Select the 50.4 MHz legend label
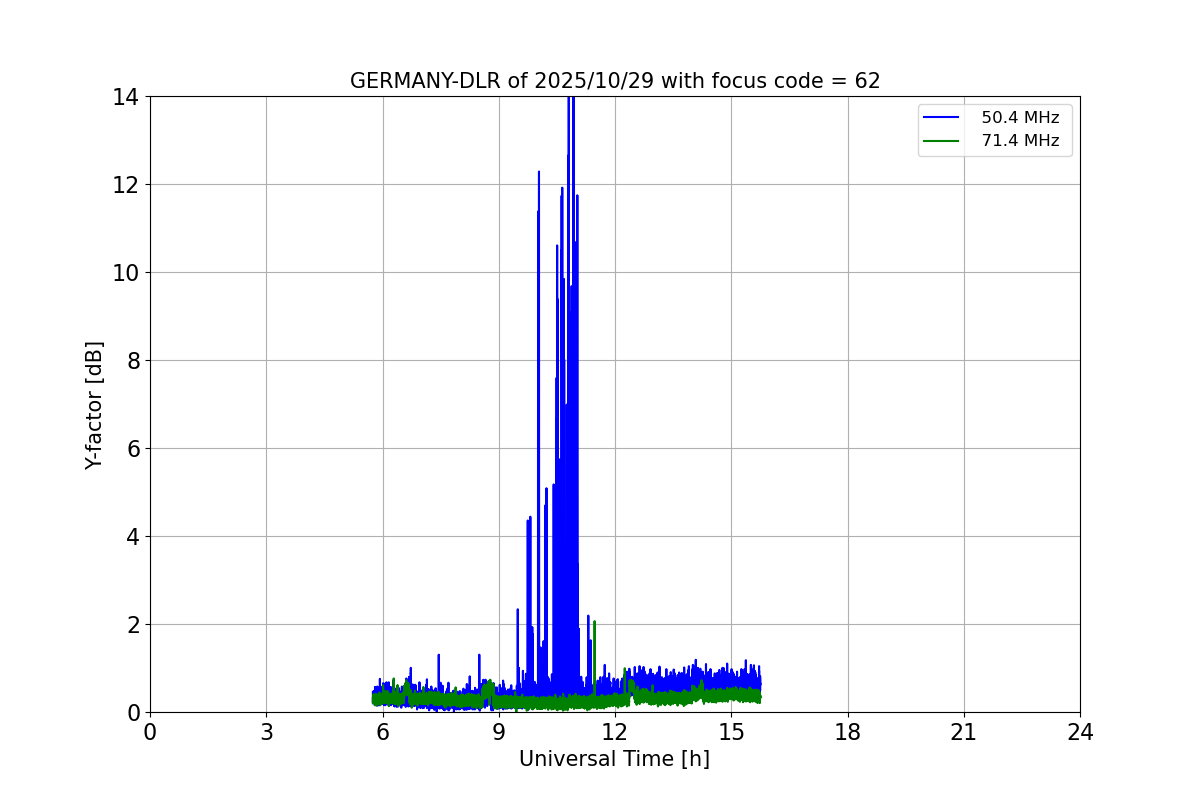This screenshot has height=800, width=1200. click(1020, 118)
